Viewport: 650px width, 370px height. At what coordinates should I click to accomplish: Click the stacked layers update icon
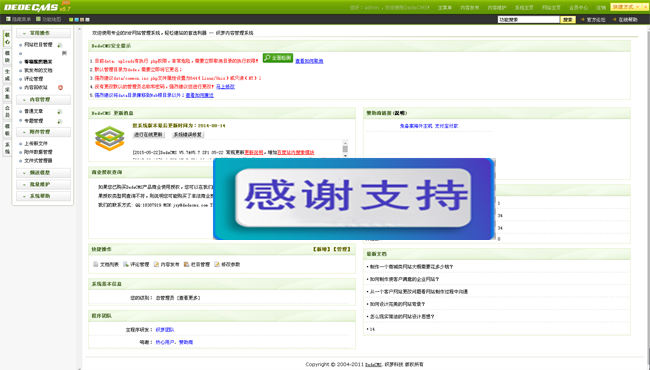pos(109,138)
